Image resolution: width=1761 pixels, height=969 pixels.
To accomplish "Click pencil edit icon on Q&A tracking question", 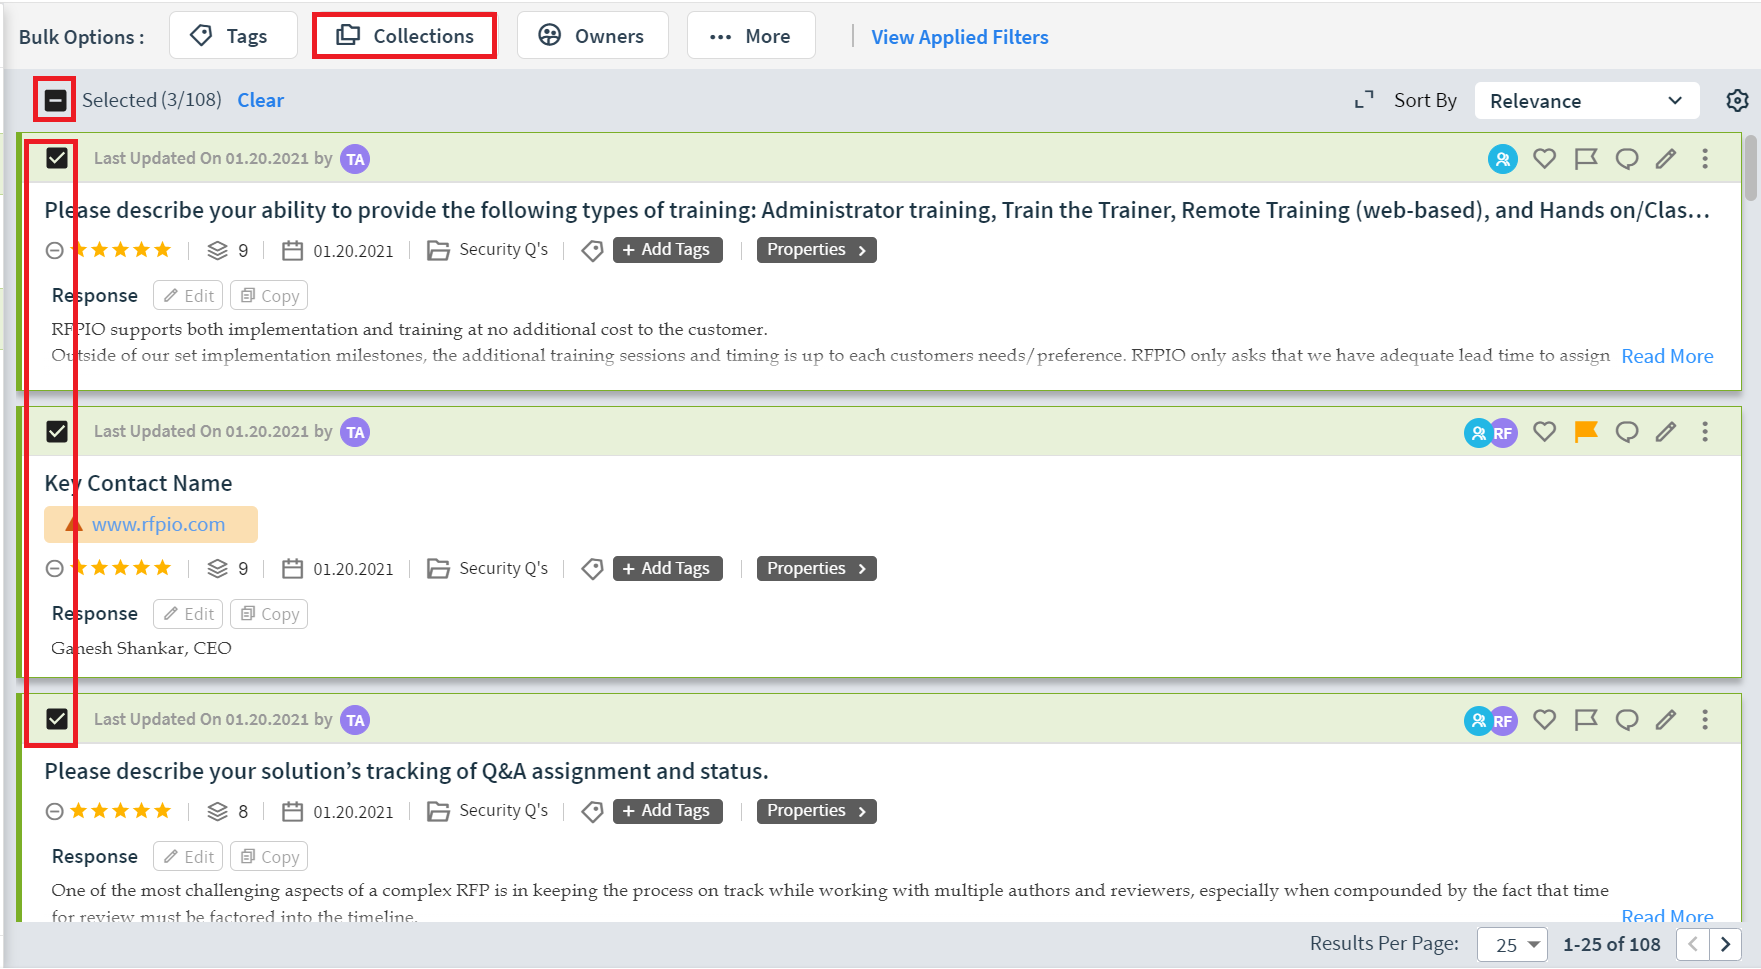I will pos(1666,719).
